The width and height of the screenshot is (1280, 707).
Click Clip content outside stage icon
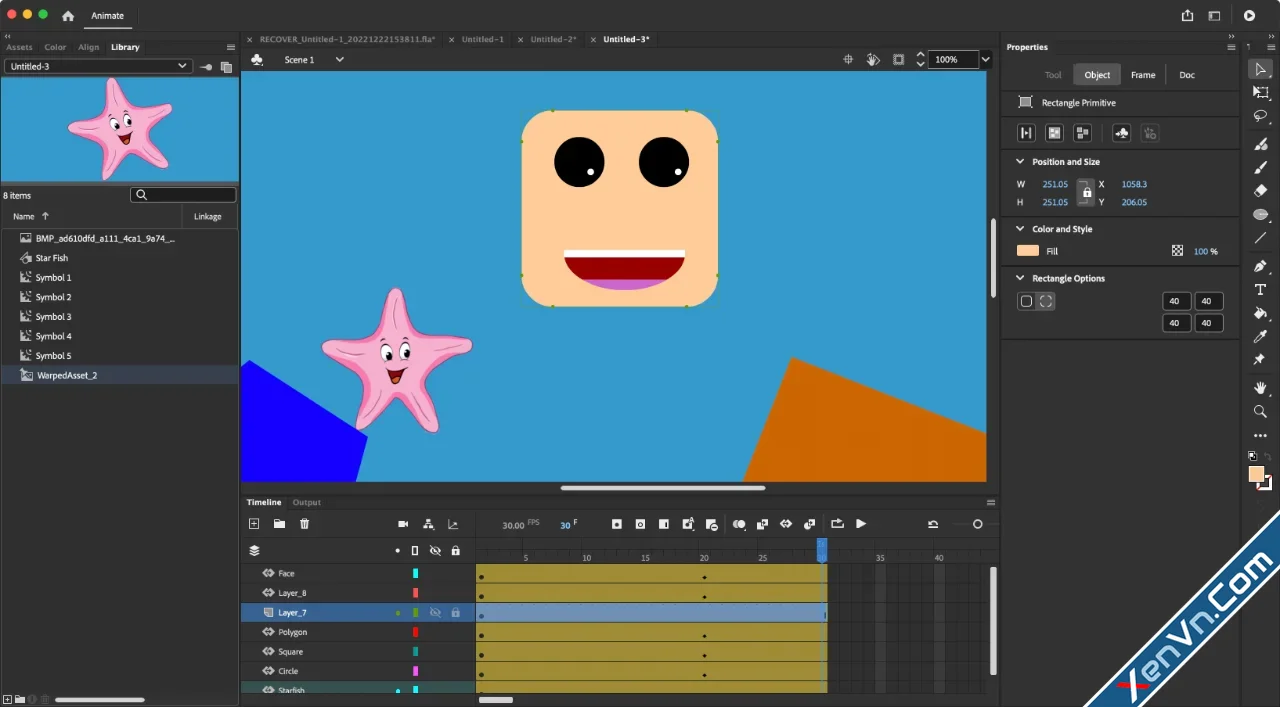(x=898, y=60)
